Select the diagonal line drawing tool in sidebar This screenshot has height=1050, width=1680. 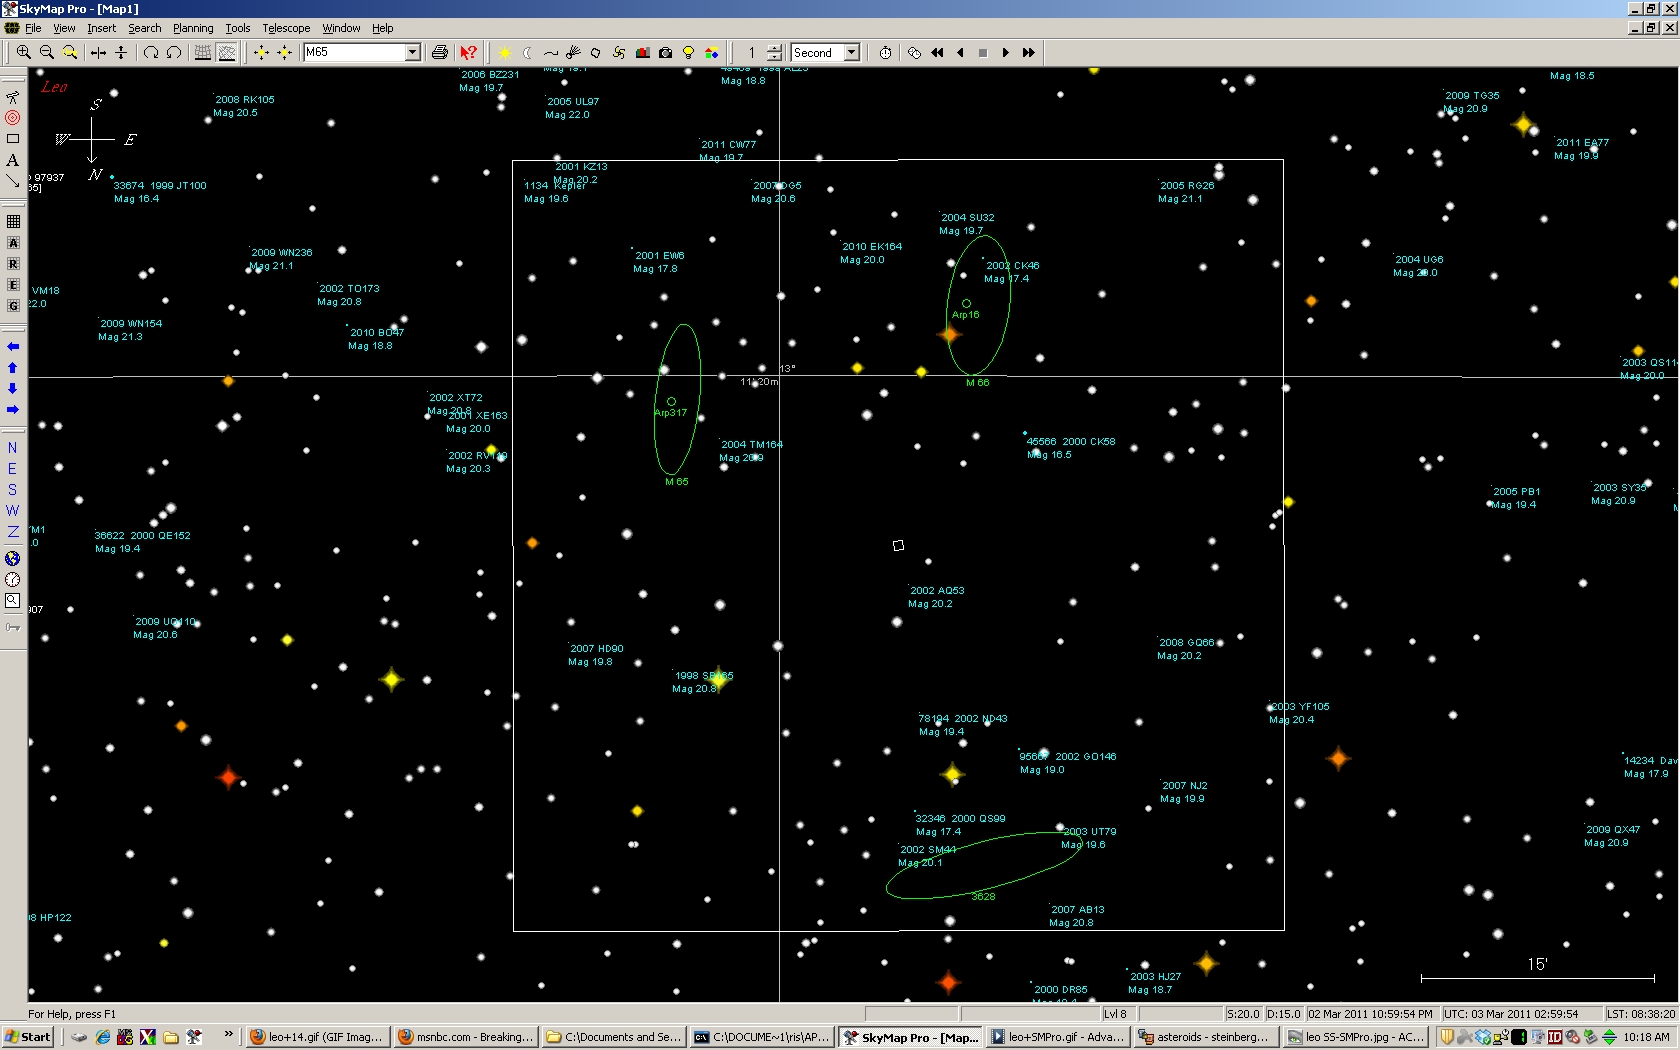[12, 181]
